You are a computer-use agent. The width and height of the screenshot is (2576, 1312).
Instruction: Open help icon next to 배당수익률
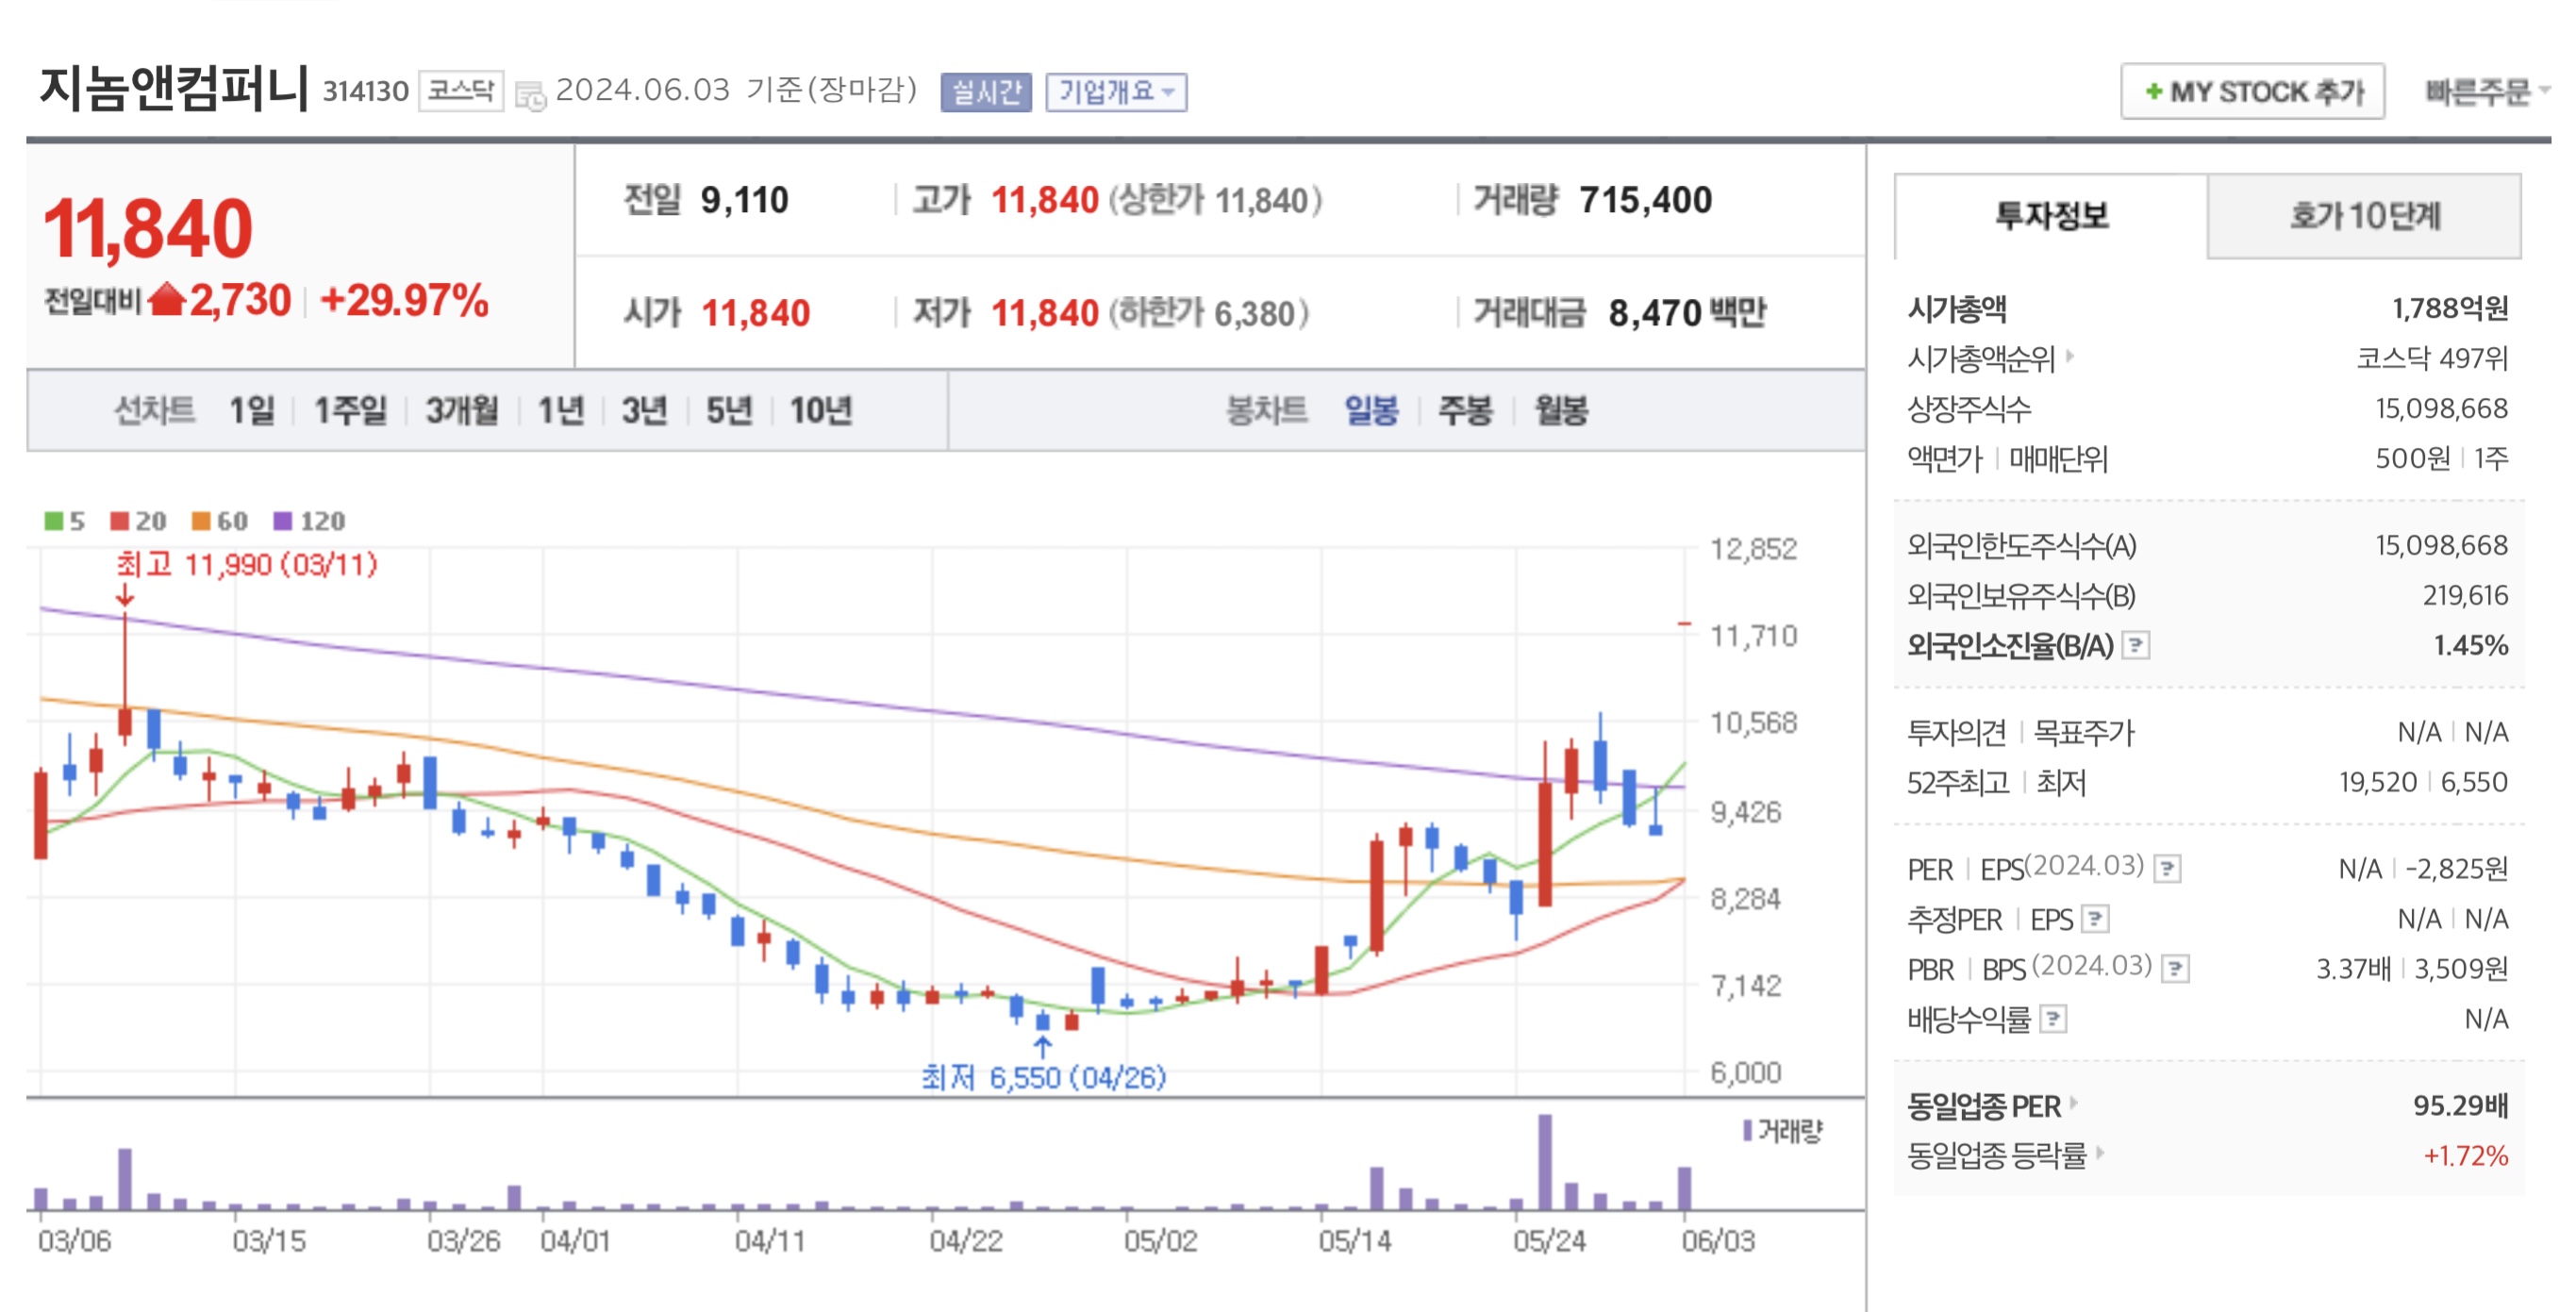(2053, 1019)
